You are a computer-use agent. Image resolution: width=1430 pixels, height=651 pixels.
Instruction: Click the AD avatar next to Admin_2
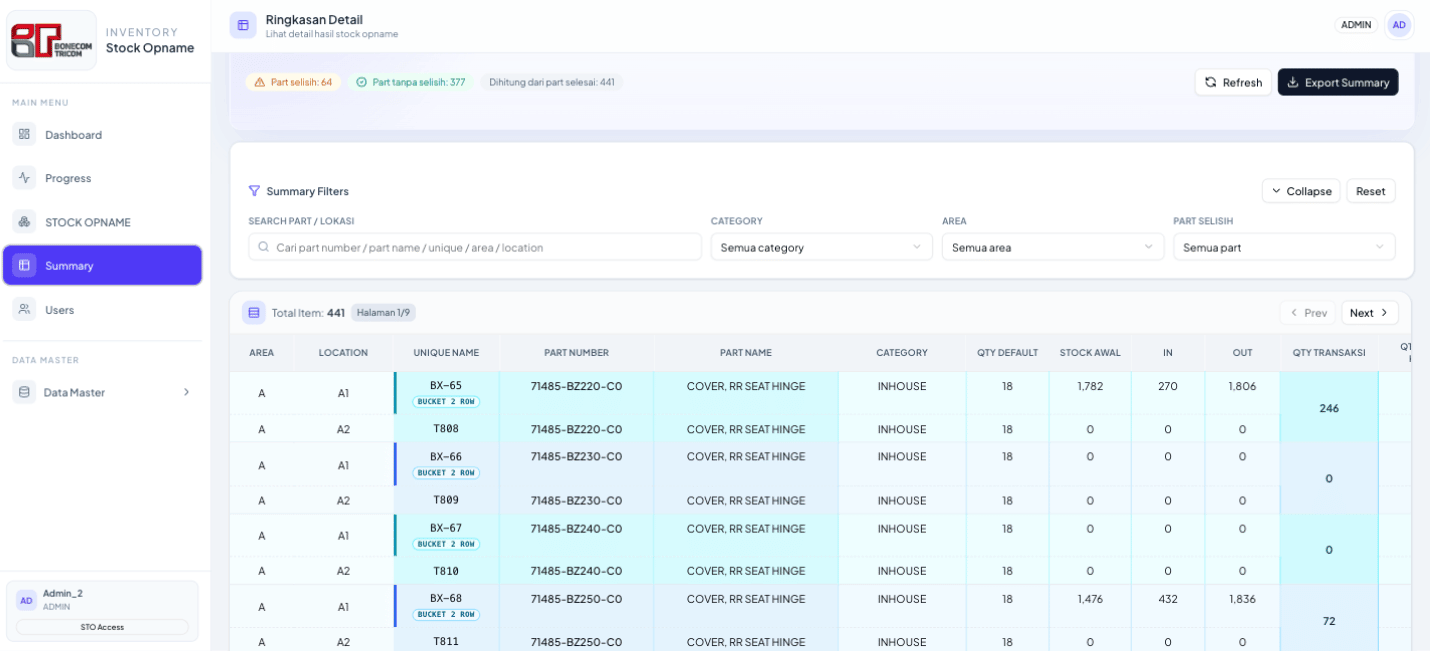click(x=26, y=600)
